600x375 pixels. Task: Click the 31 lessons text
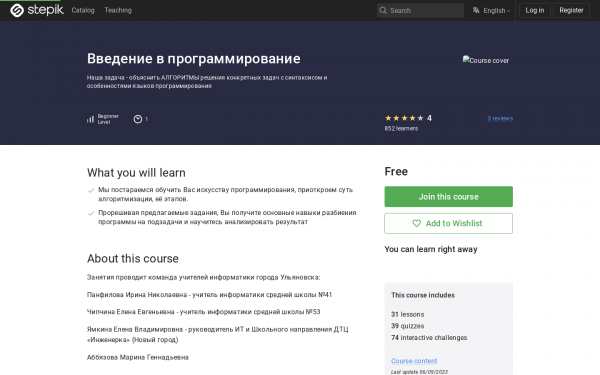point(408,315)
